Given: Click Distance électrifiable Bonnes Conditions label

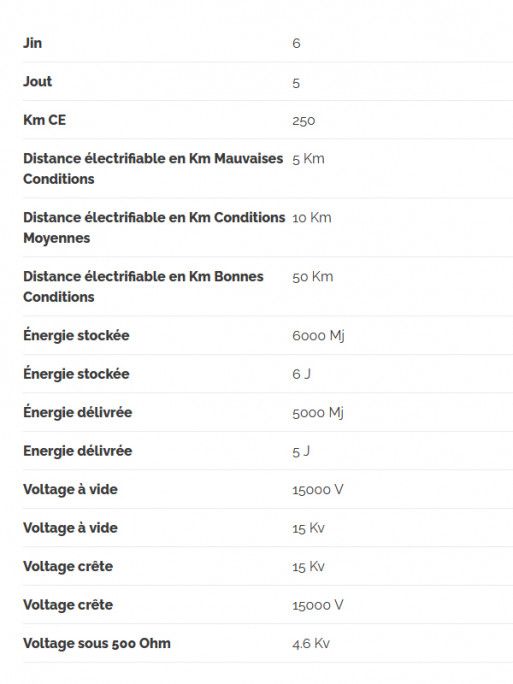Looking at the screenshot, I should click(143, 286).
